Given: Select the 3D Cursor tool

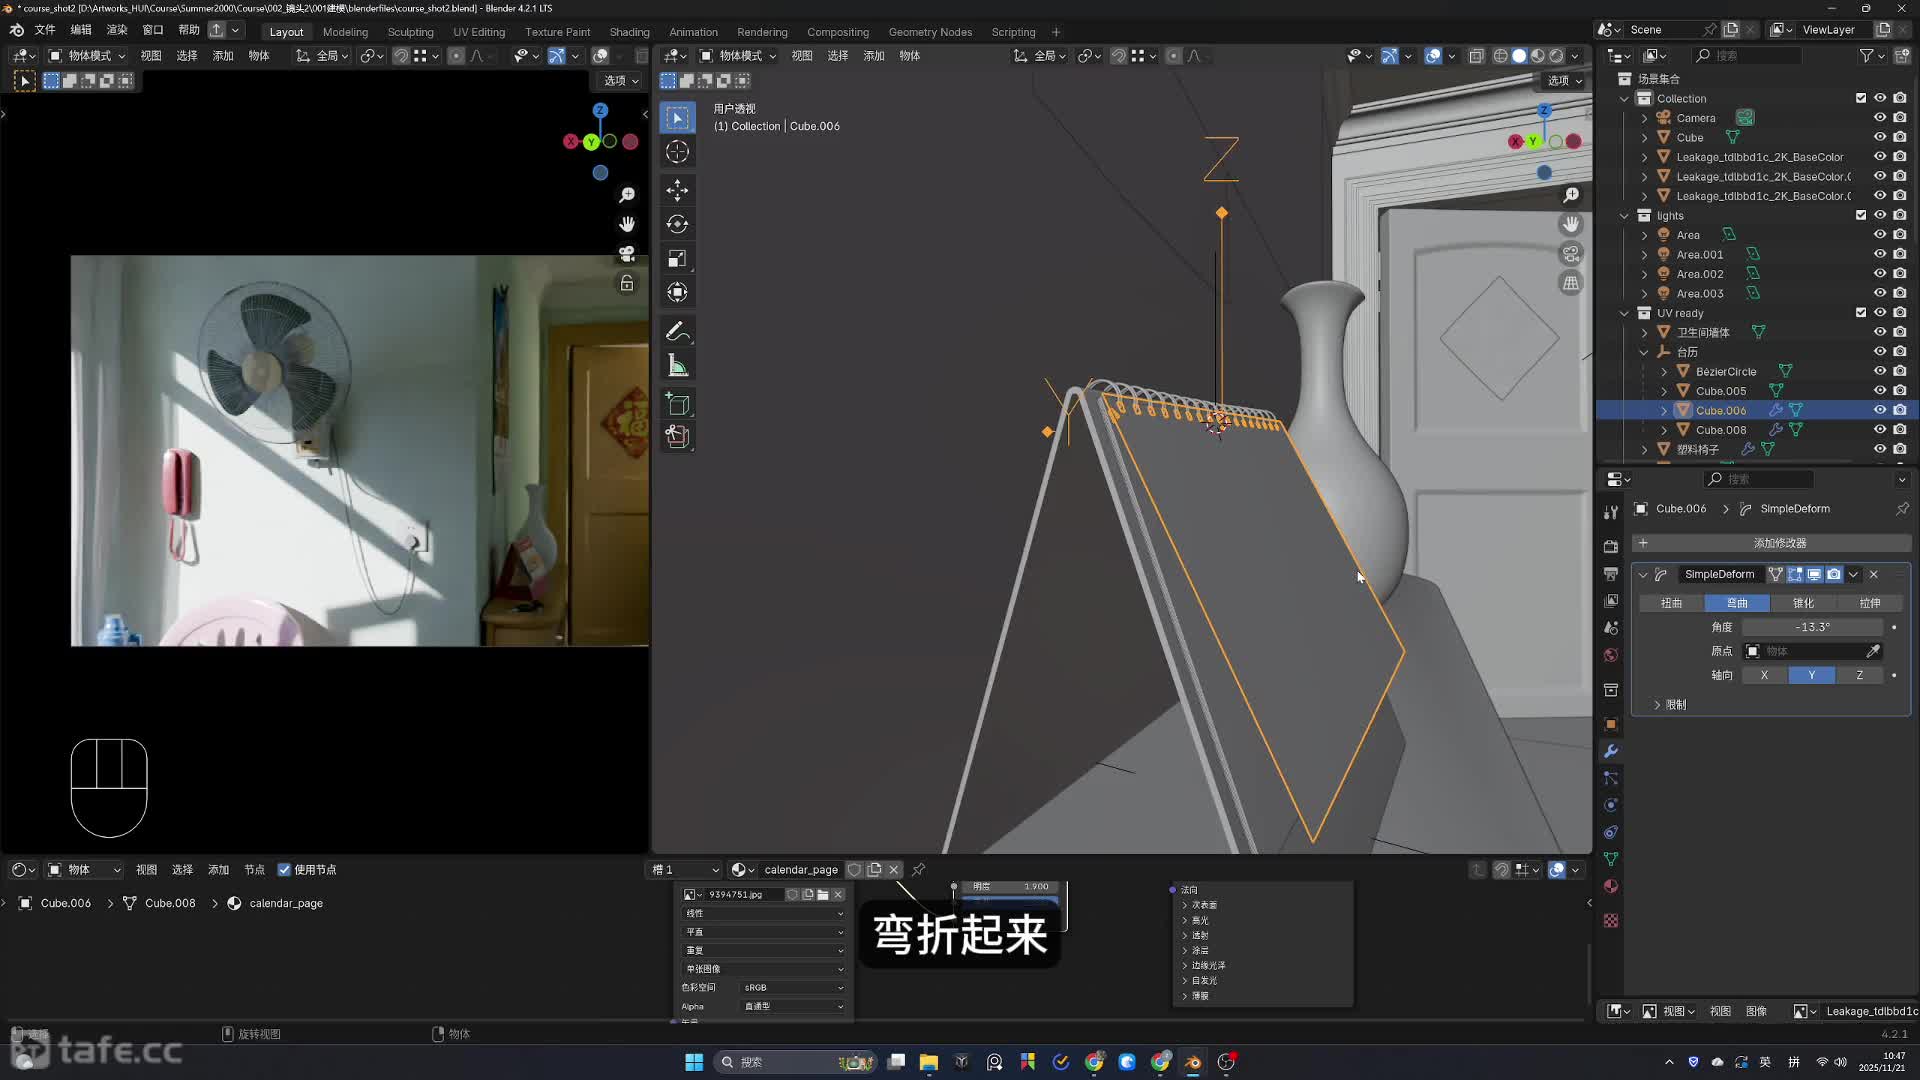Looking at the screenshot, I should click(x=677, y=152).
